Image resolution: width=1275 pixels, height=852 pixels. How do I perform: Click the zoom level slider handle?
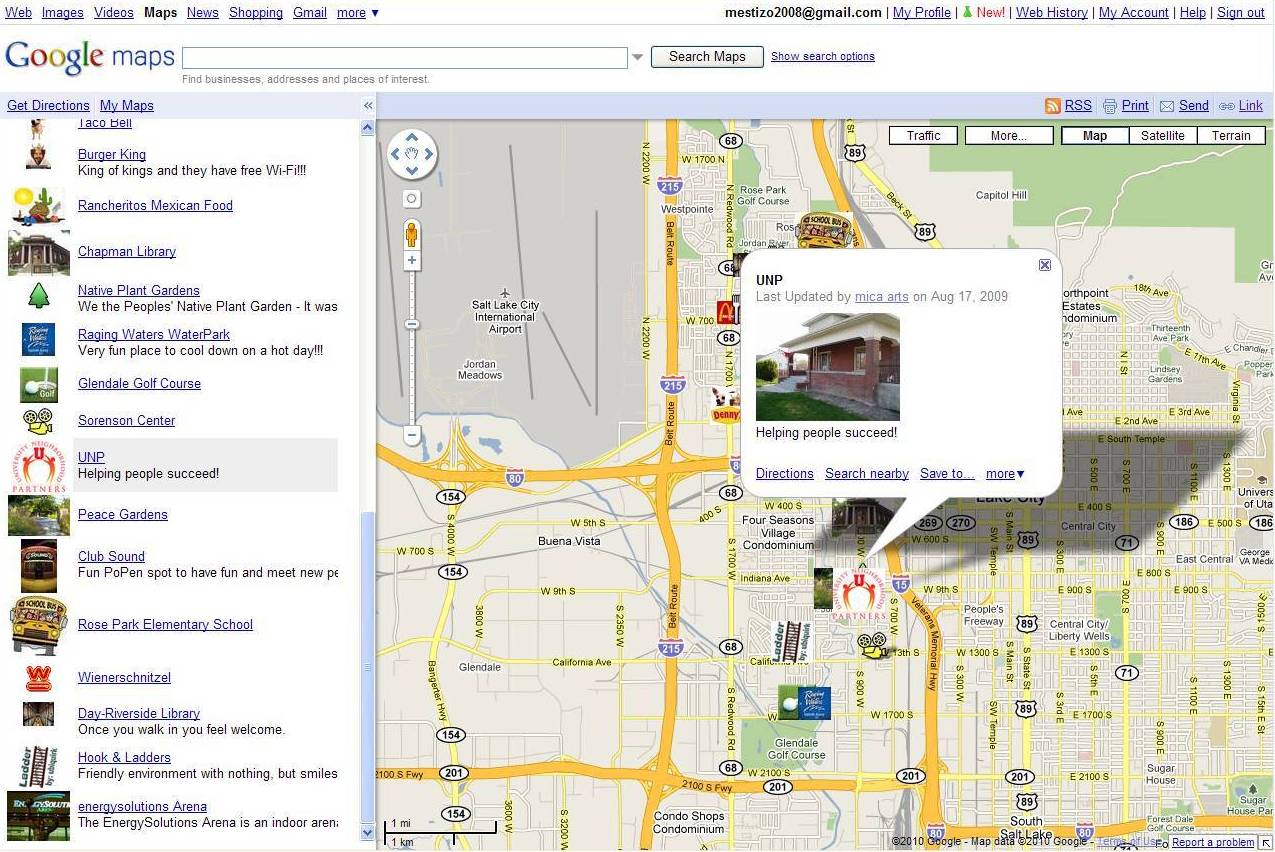412,323
